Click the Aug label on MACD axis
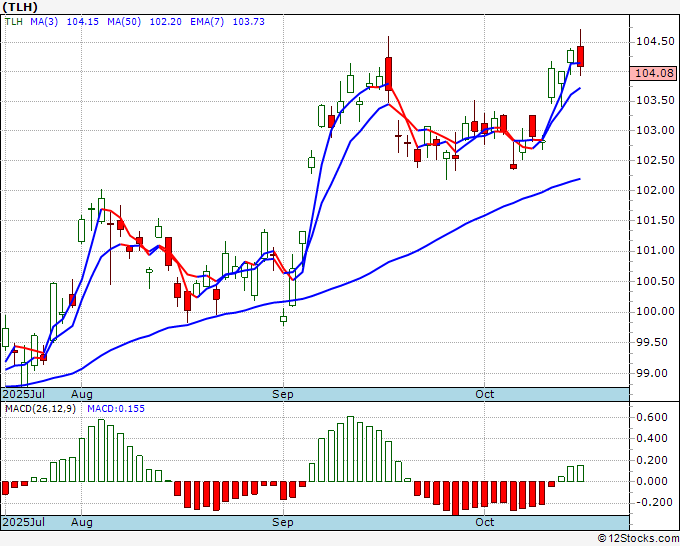680x546 pixels. pos(82,522)
